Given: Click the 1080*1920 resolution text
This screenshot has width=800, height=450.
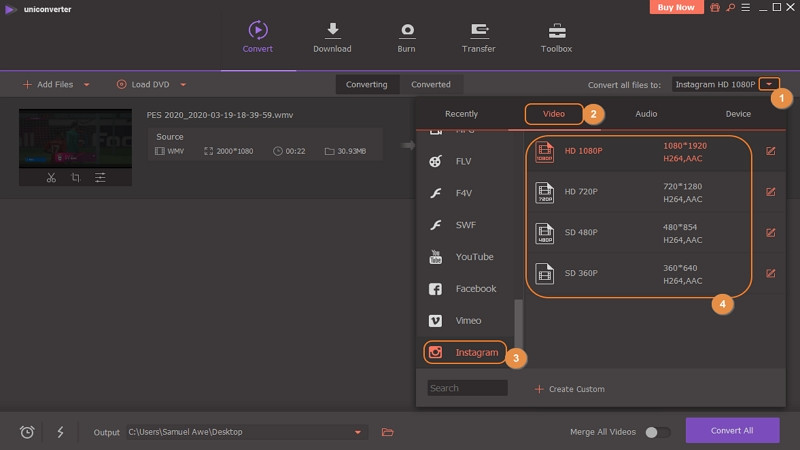Looking at the screenshot, I should [x=685, y=145].
